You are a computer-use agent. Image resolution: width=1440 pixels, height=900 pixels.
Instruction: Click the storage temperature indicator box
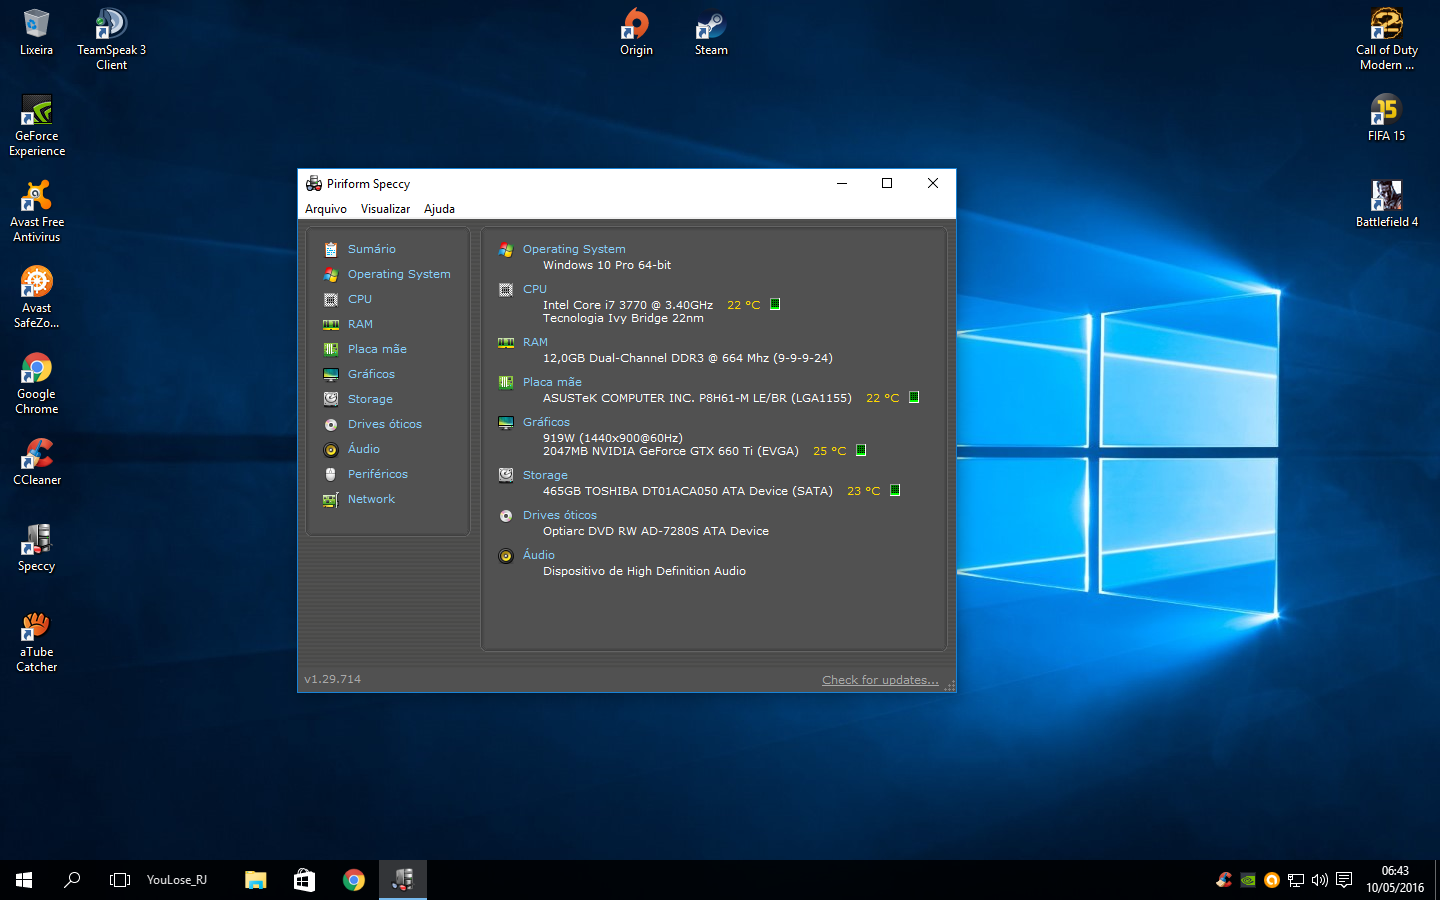895,490
